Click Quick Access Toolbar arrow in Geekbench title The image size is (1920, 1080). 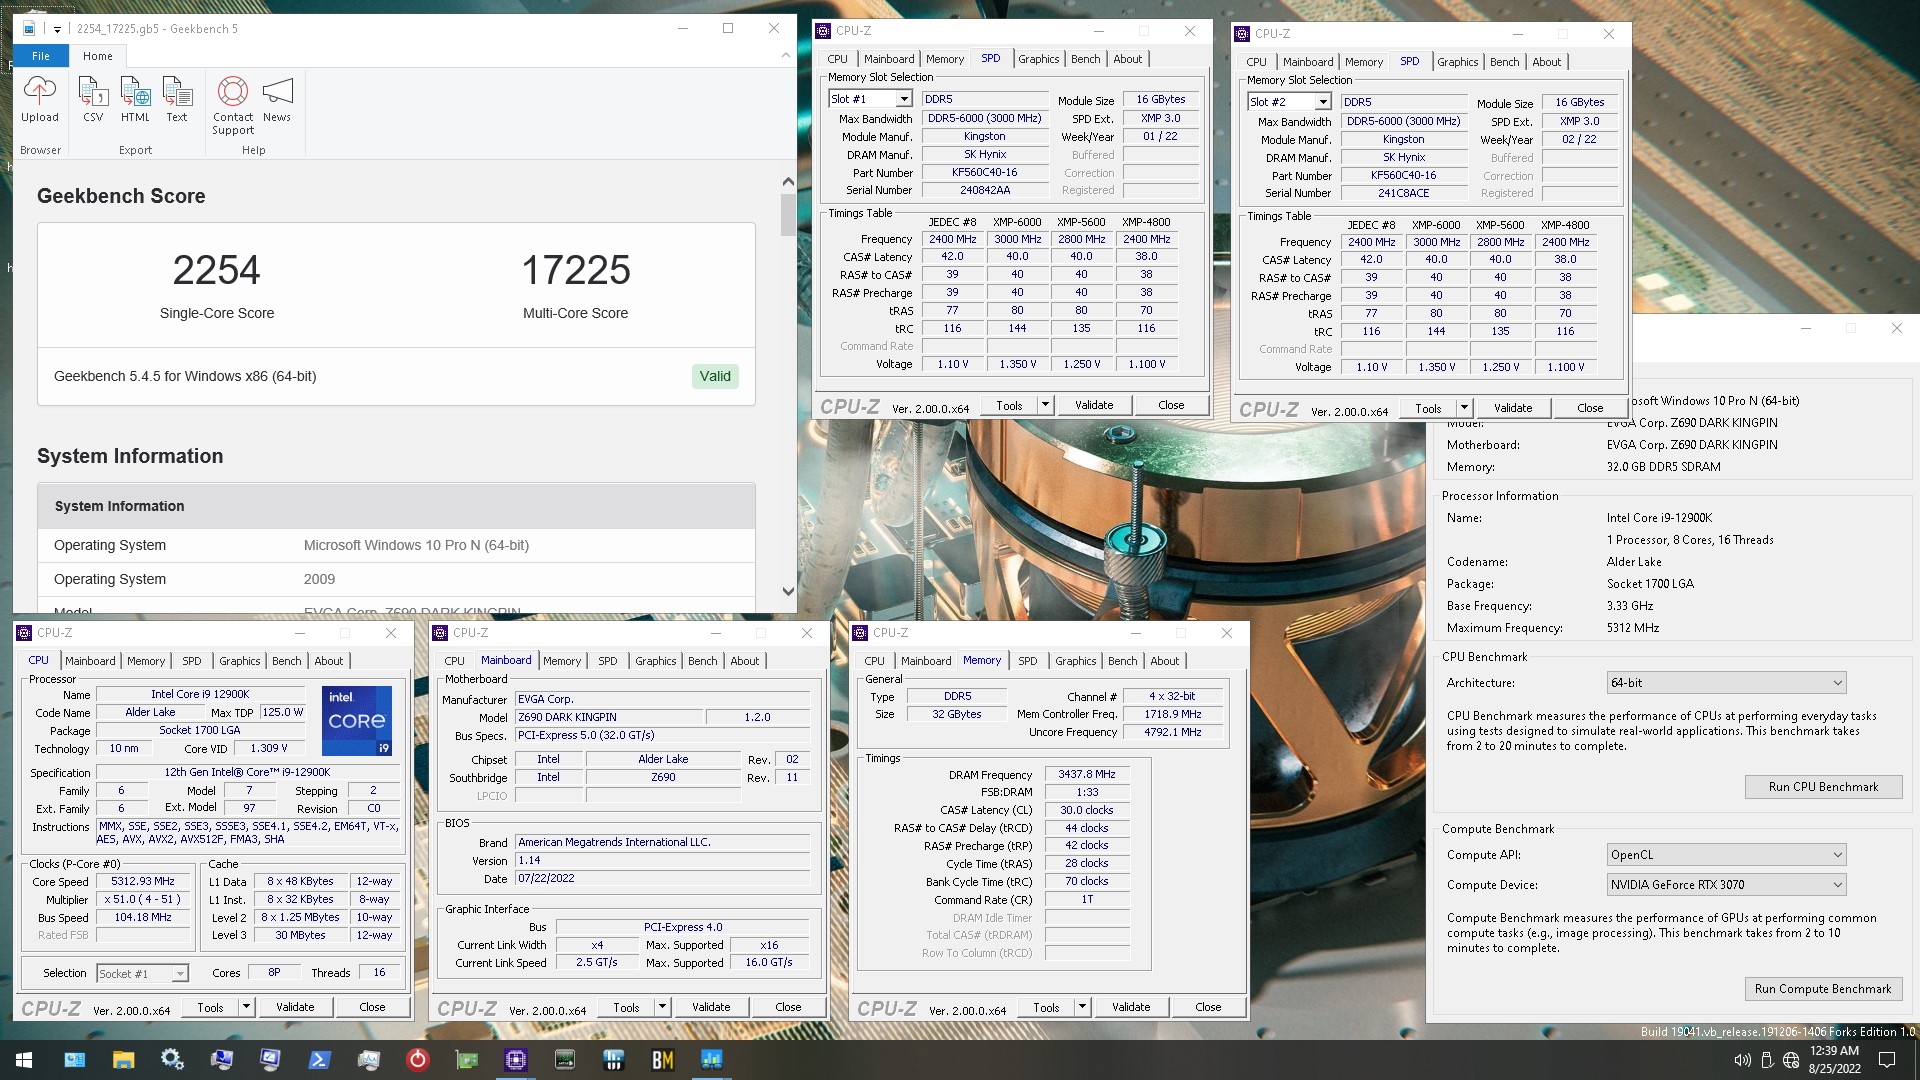pyautogui.click(x=57, y=29)
